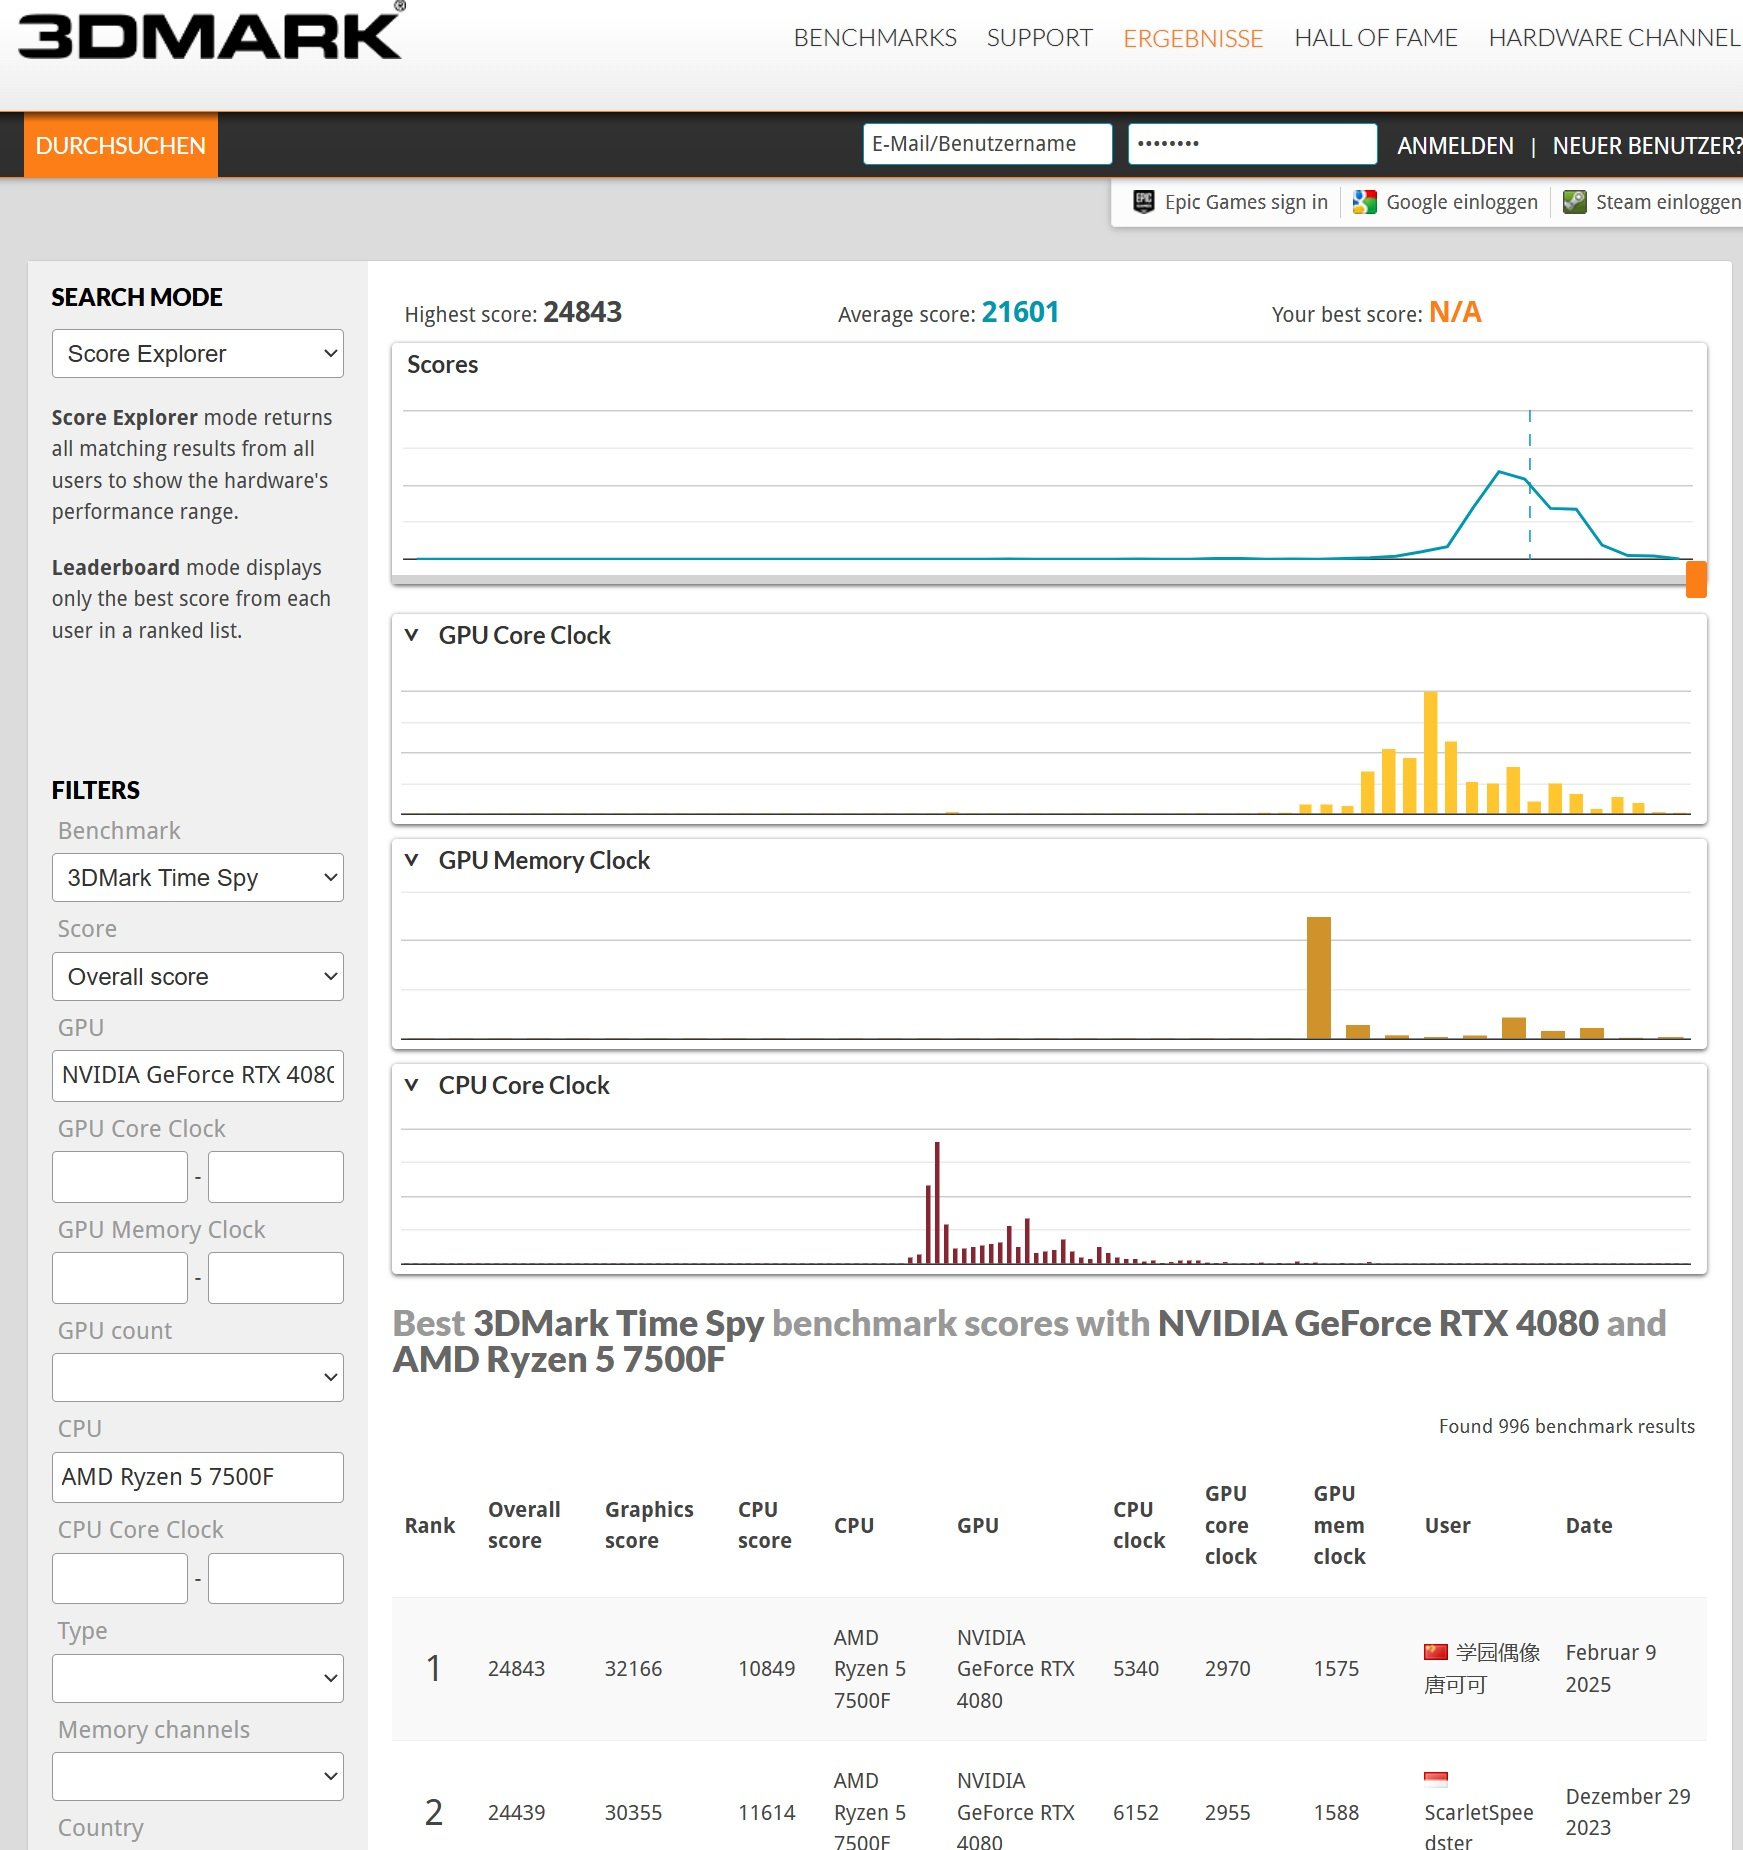Go to the Ergebnisse section
The height and width of the screenshot is (1850, 1743).
click(1193, 38)
